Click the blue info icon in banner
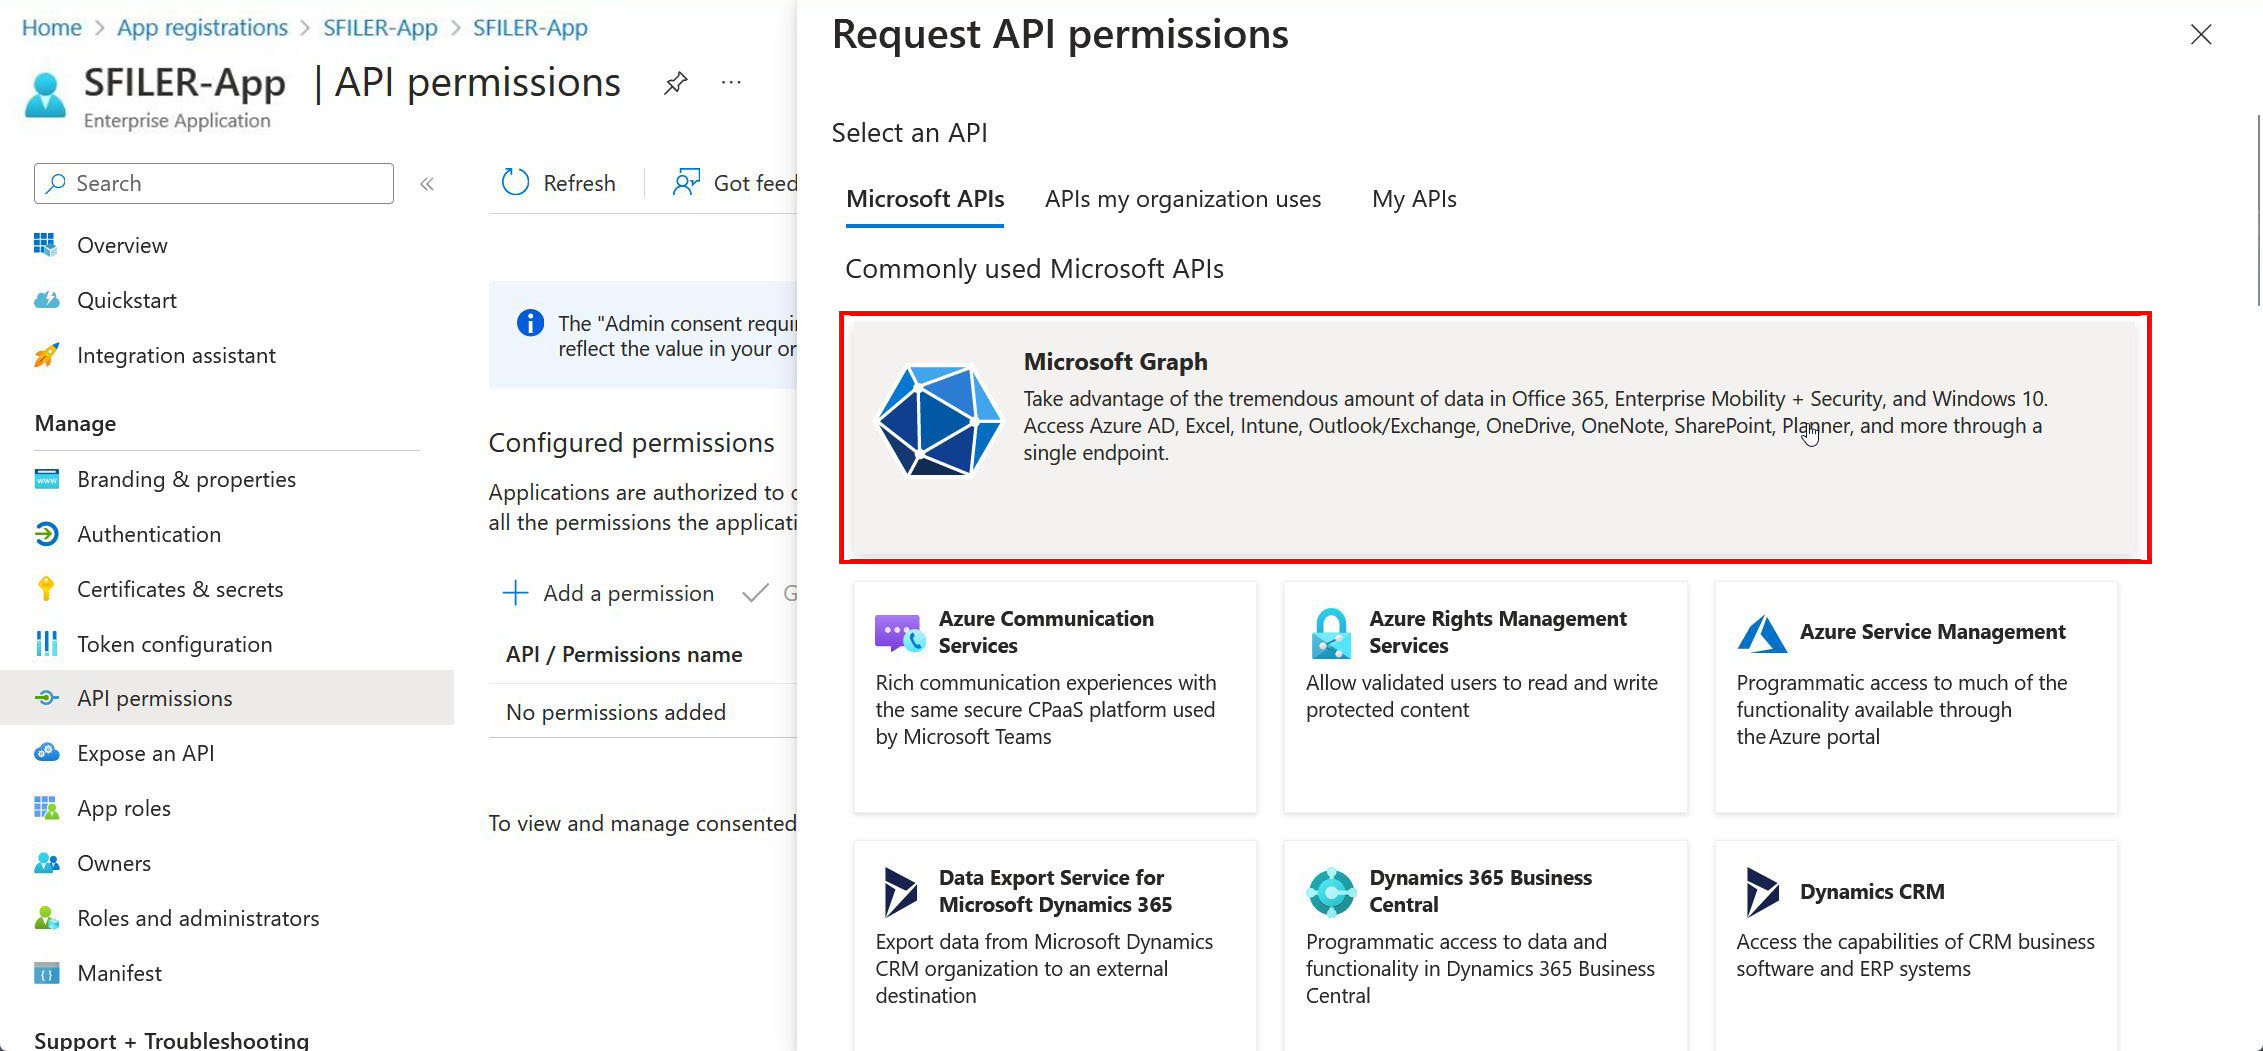Viewport: 2263px width, 1051px height. coord(530,323)
